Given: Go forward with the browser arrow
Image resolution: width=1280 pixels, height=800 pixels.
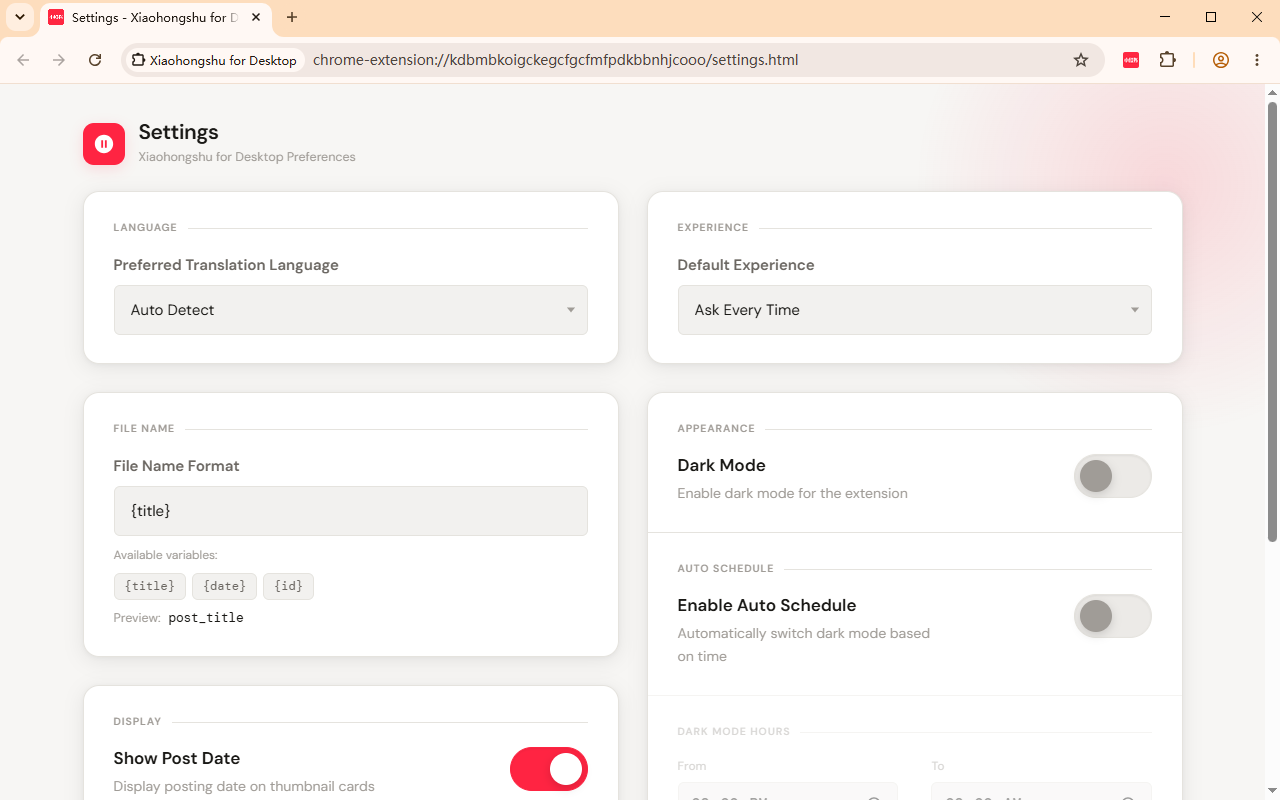Looking at the screenshot, I should click(x=59, y=60).
